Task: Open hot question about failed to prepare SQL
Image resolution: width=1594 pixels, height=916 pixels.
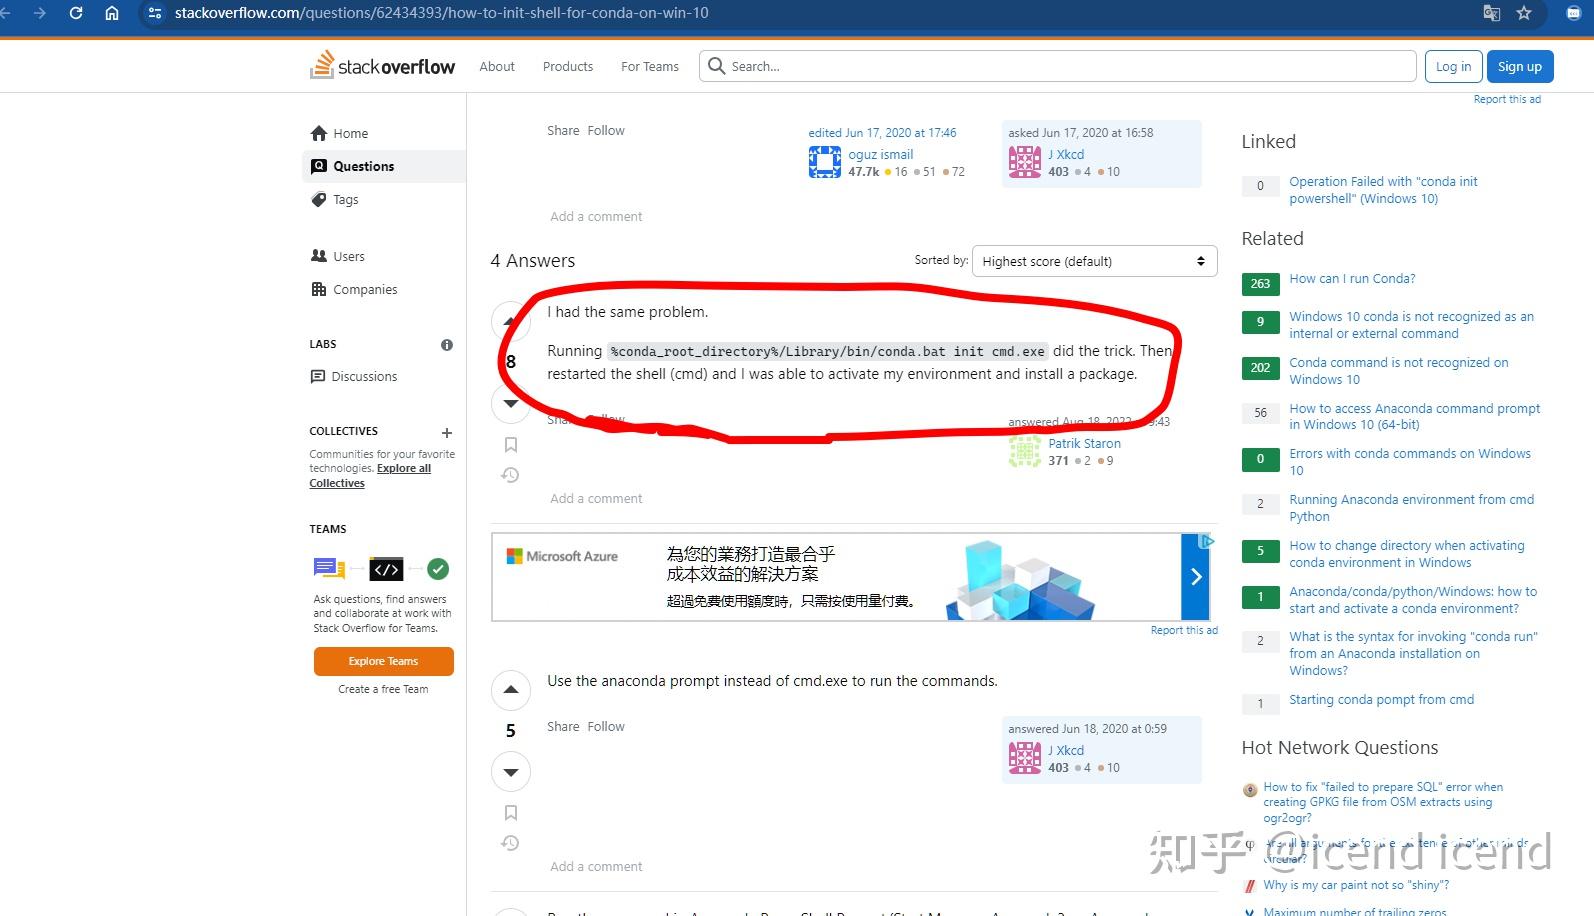Action: click(1383, 802)
